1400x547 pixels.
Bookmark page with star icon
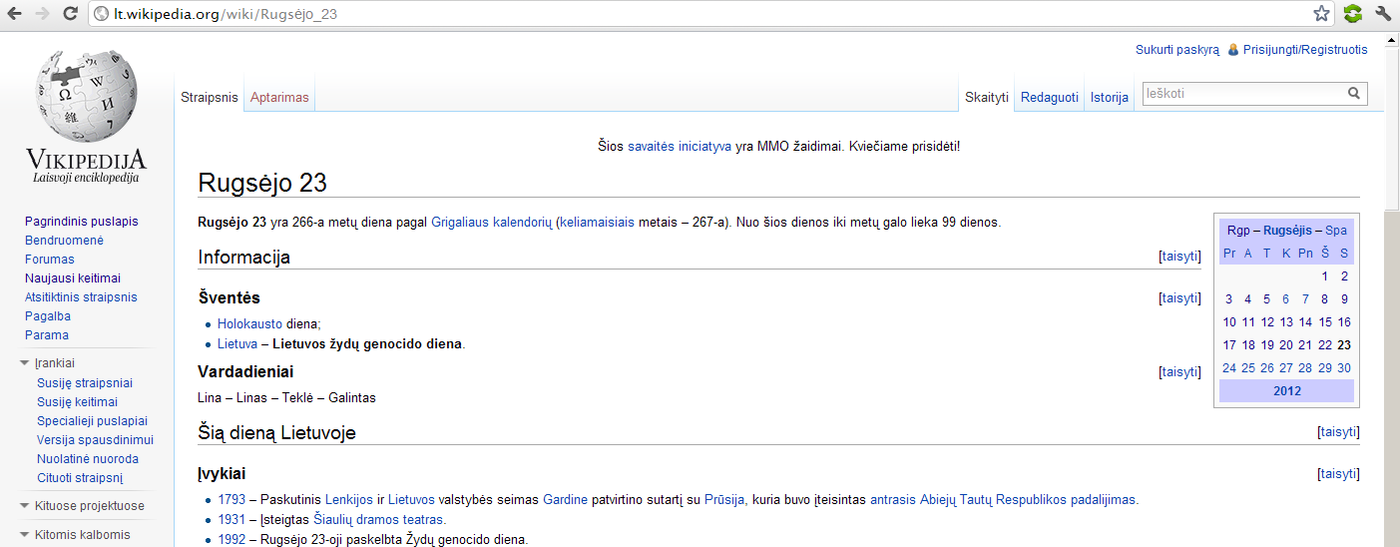point(1321,14)
